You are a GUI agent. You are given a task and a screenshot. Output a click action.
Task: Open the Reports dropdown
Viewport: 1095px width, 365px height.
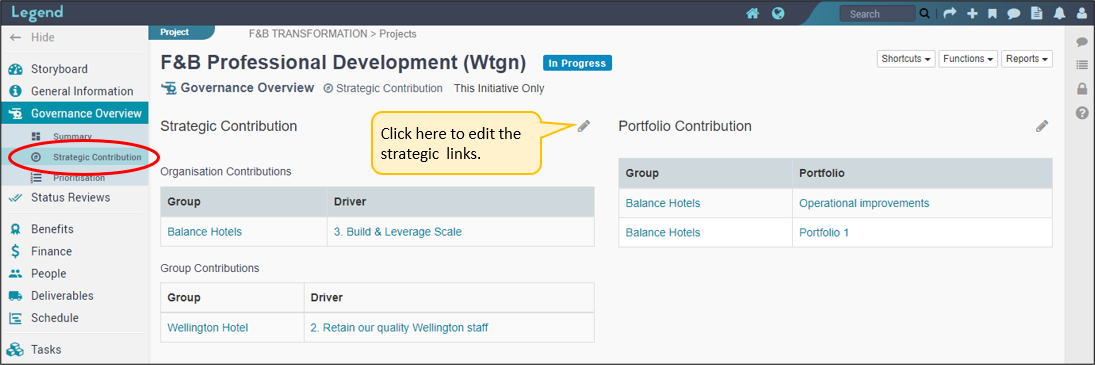tap(1027, 59)
